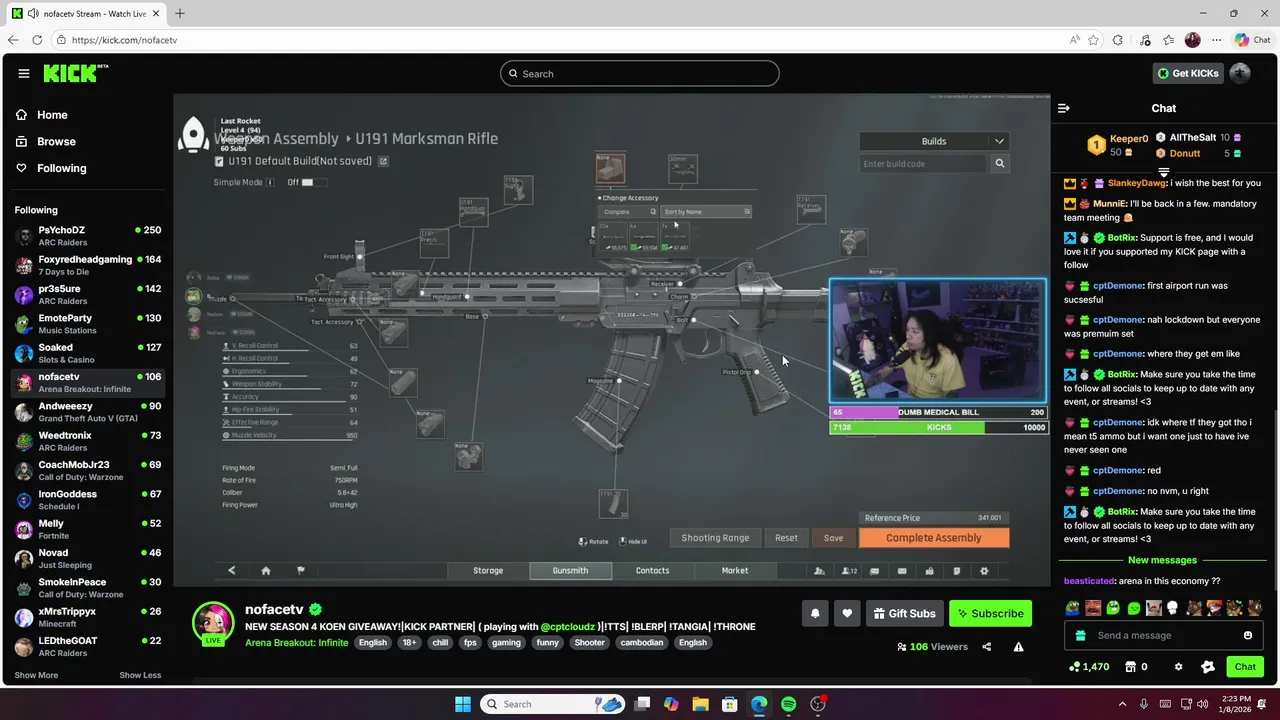This screenshot has width=1280, height=720.
Task: Open Foxyredheadgaming channel in Following
Action: click(87, 265)
